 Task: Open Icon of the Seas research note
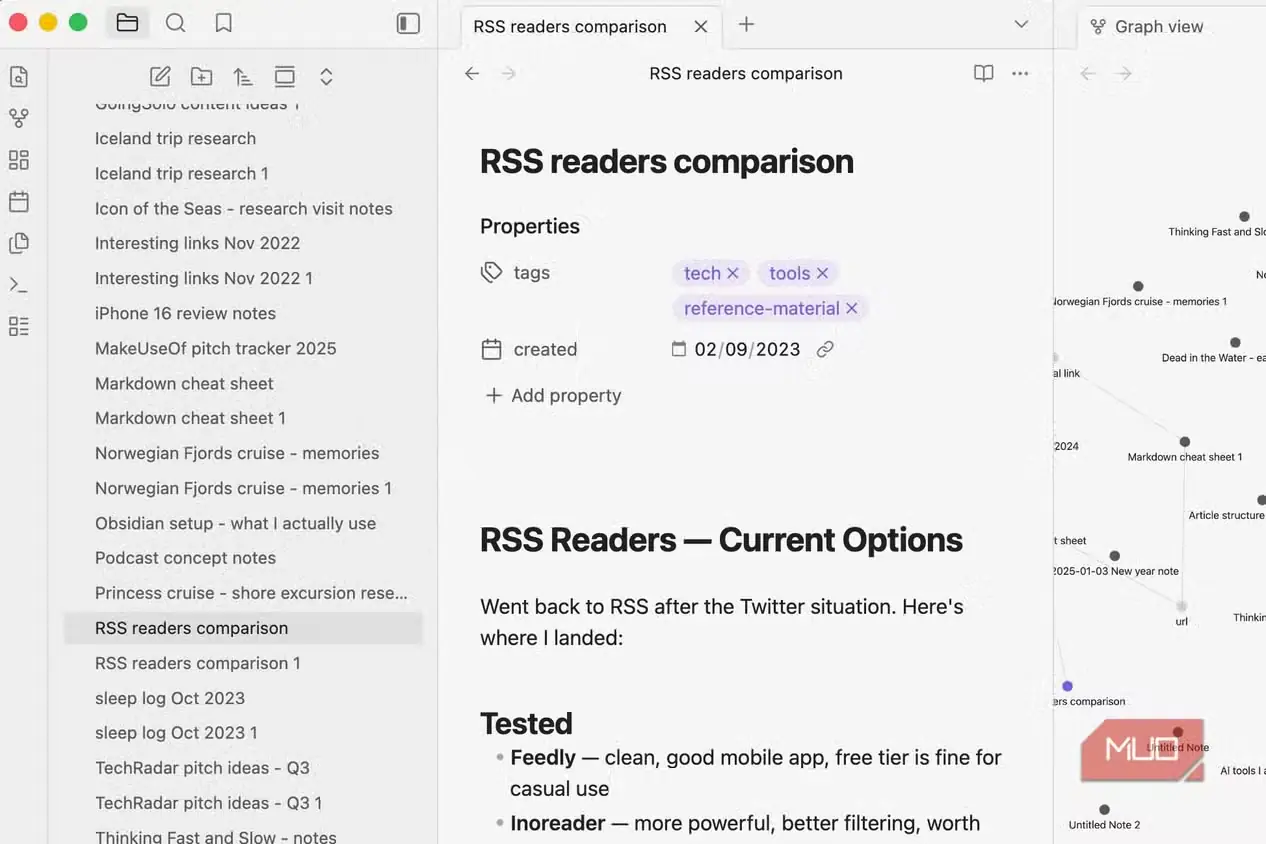tap(243, 208)
